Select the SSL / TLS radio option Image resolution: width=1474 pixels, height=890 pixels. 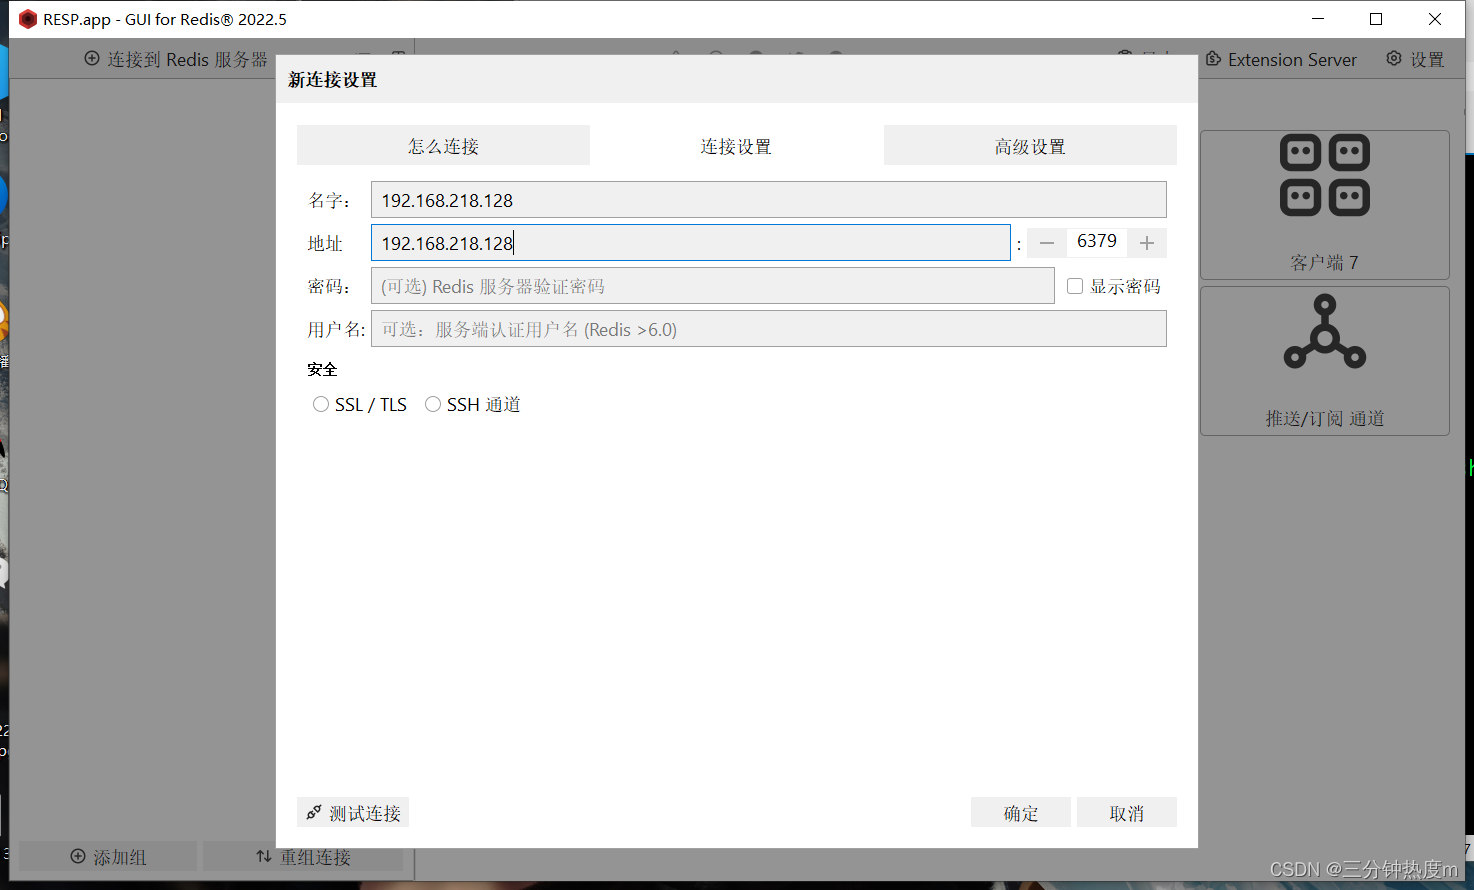click(321, 404)
